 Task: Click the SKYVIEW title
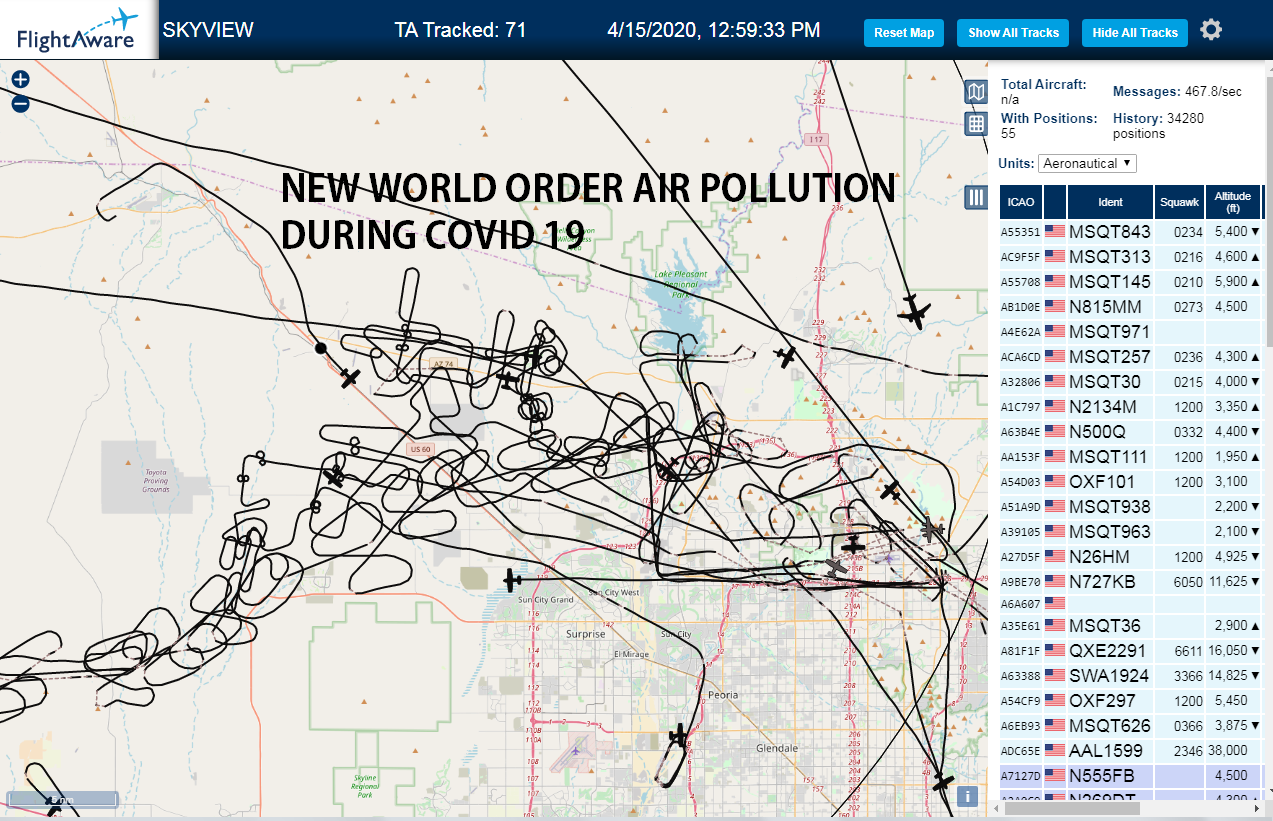(x=208, y=30)
